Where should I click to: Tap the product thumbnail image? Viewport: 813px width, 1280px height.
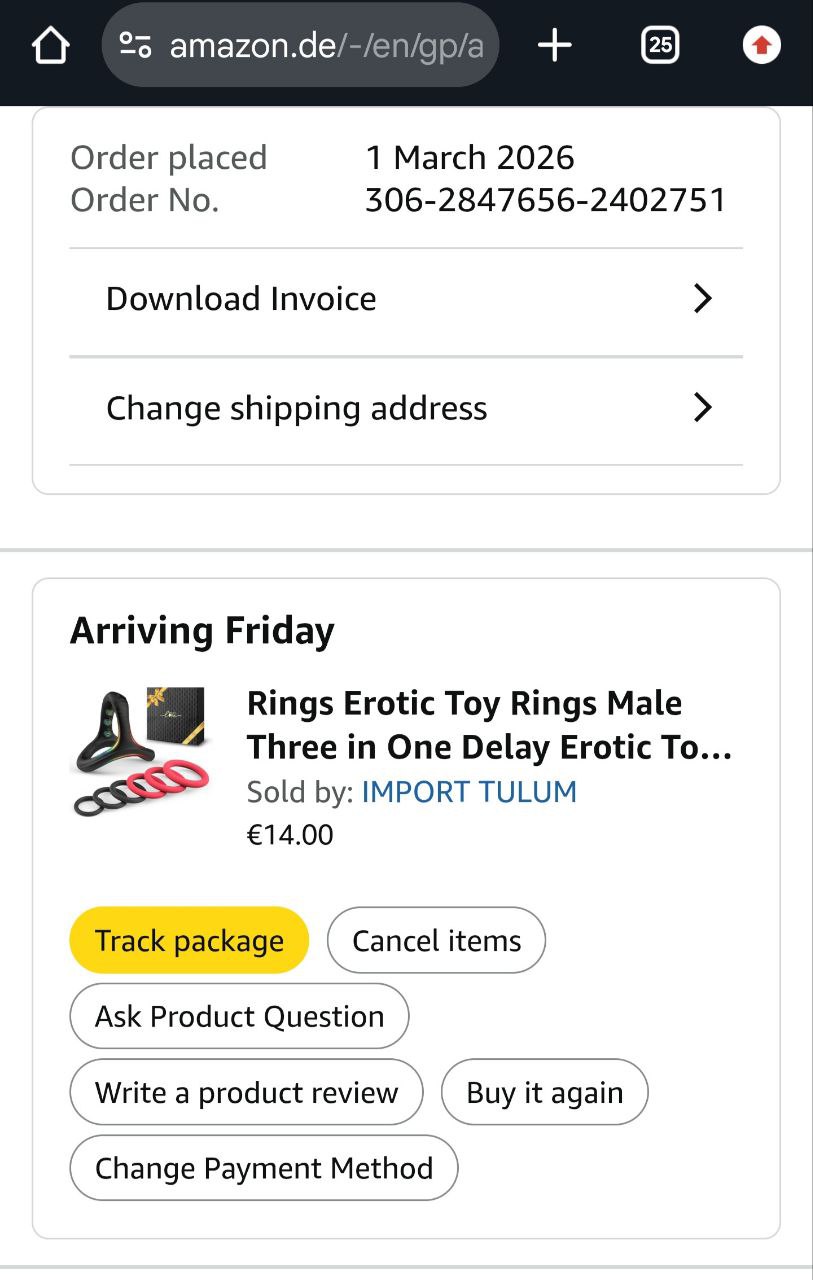[140, 750]
